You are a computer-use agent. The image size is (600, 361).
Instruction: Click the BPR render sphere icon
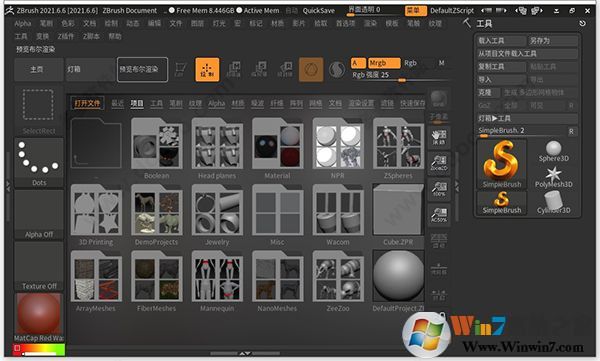[439, 99]
